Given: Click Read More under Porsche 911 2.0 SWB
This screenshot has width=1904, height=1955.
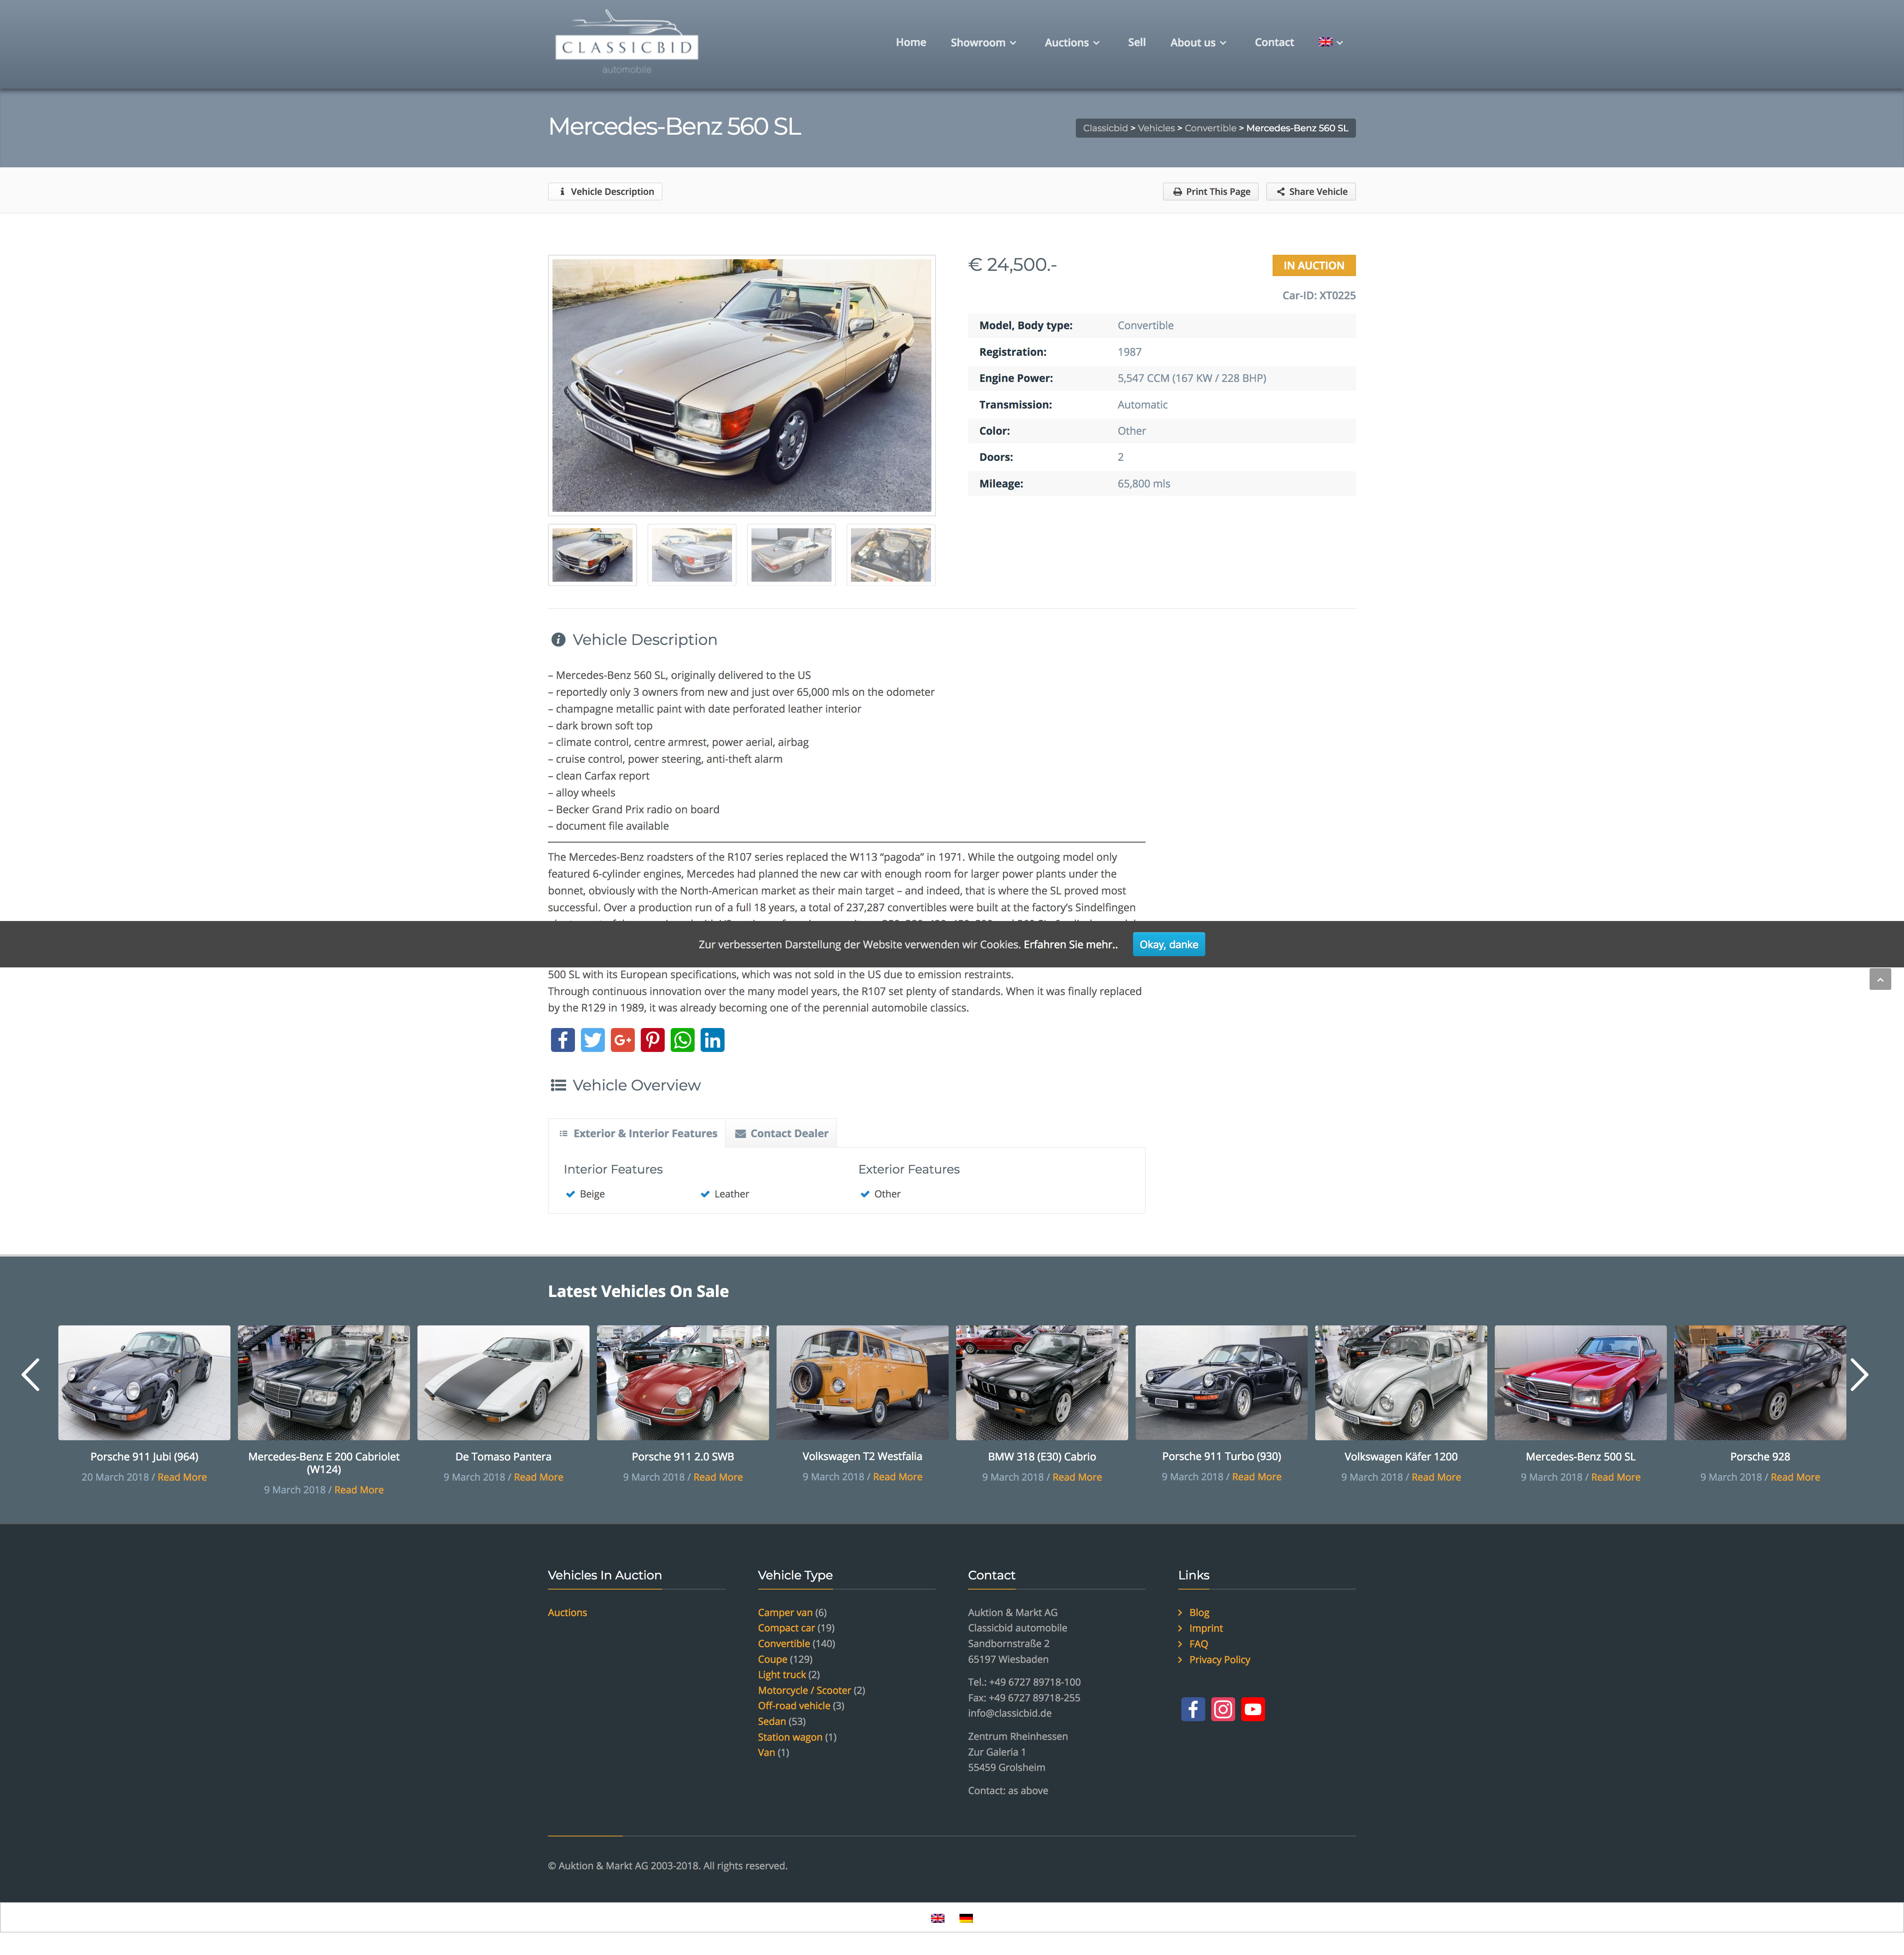Looking at the screenshot, I should click(718, 1477).
